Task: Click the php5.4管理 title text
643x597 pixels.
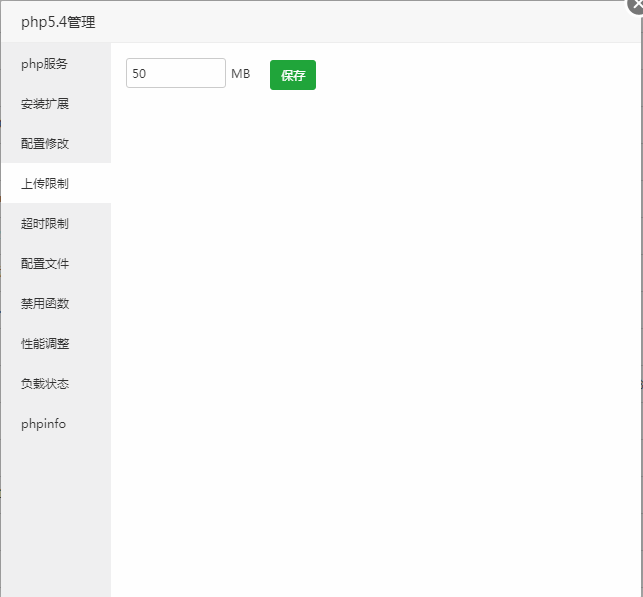Action: click(58, 22)
